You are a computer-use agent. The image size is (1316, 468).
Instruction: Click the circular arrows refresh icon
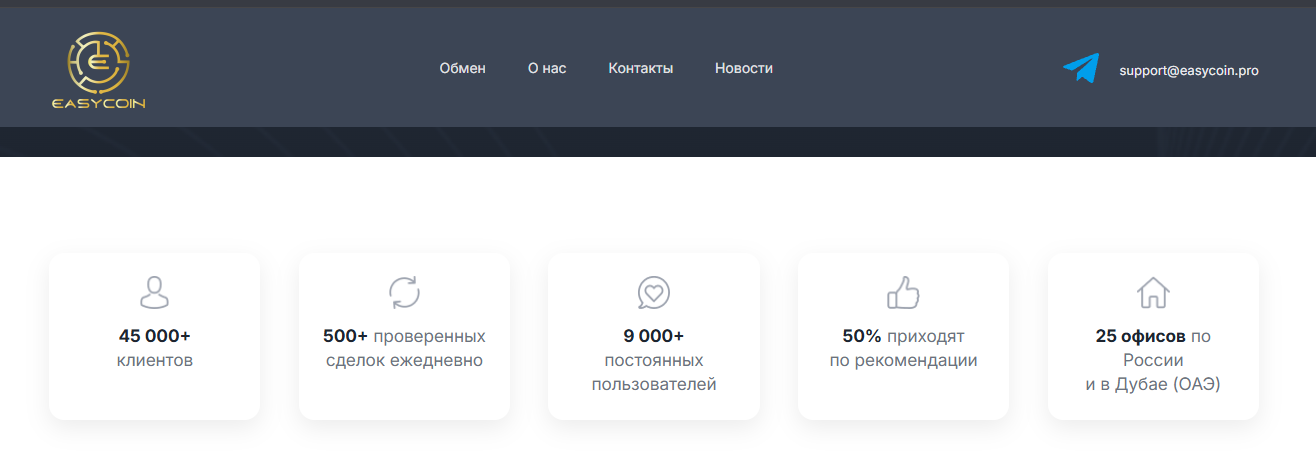(x=404, y=292)
